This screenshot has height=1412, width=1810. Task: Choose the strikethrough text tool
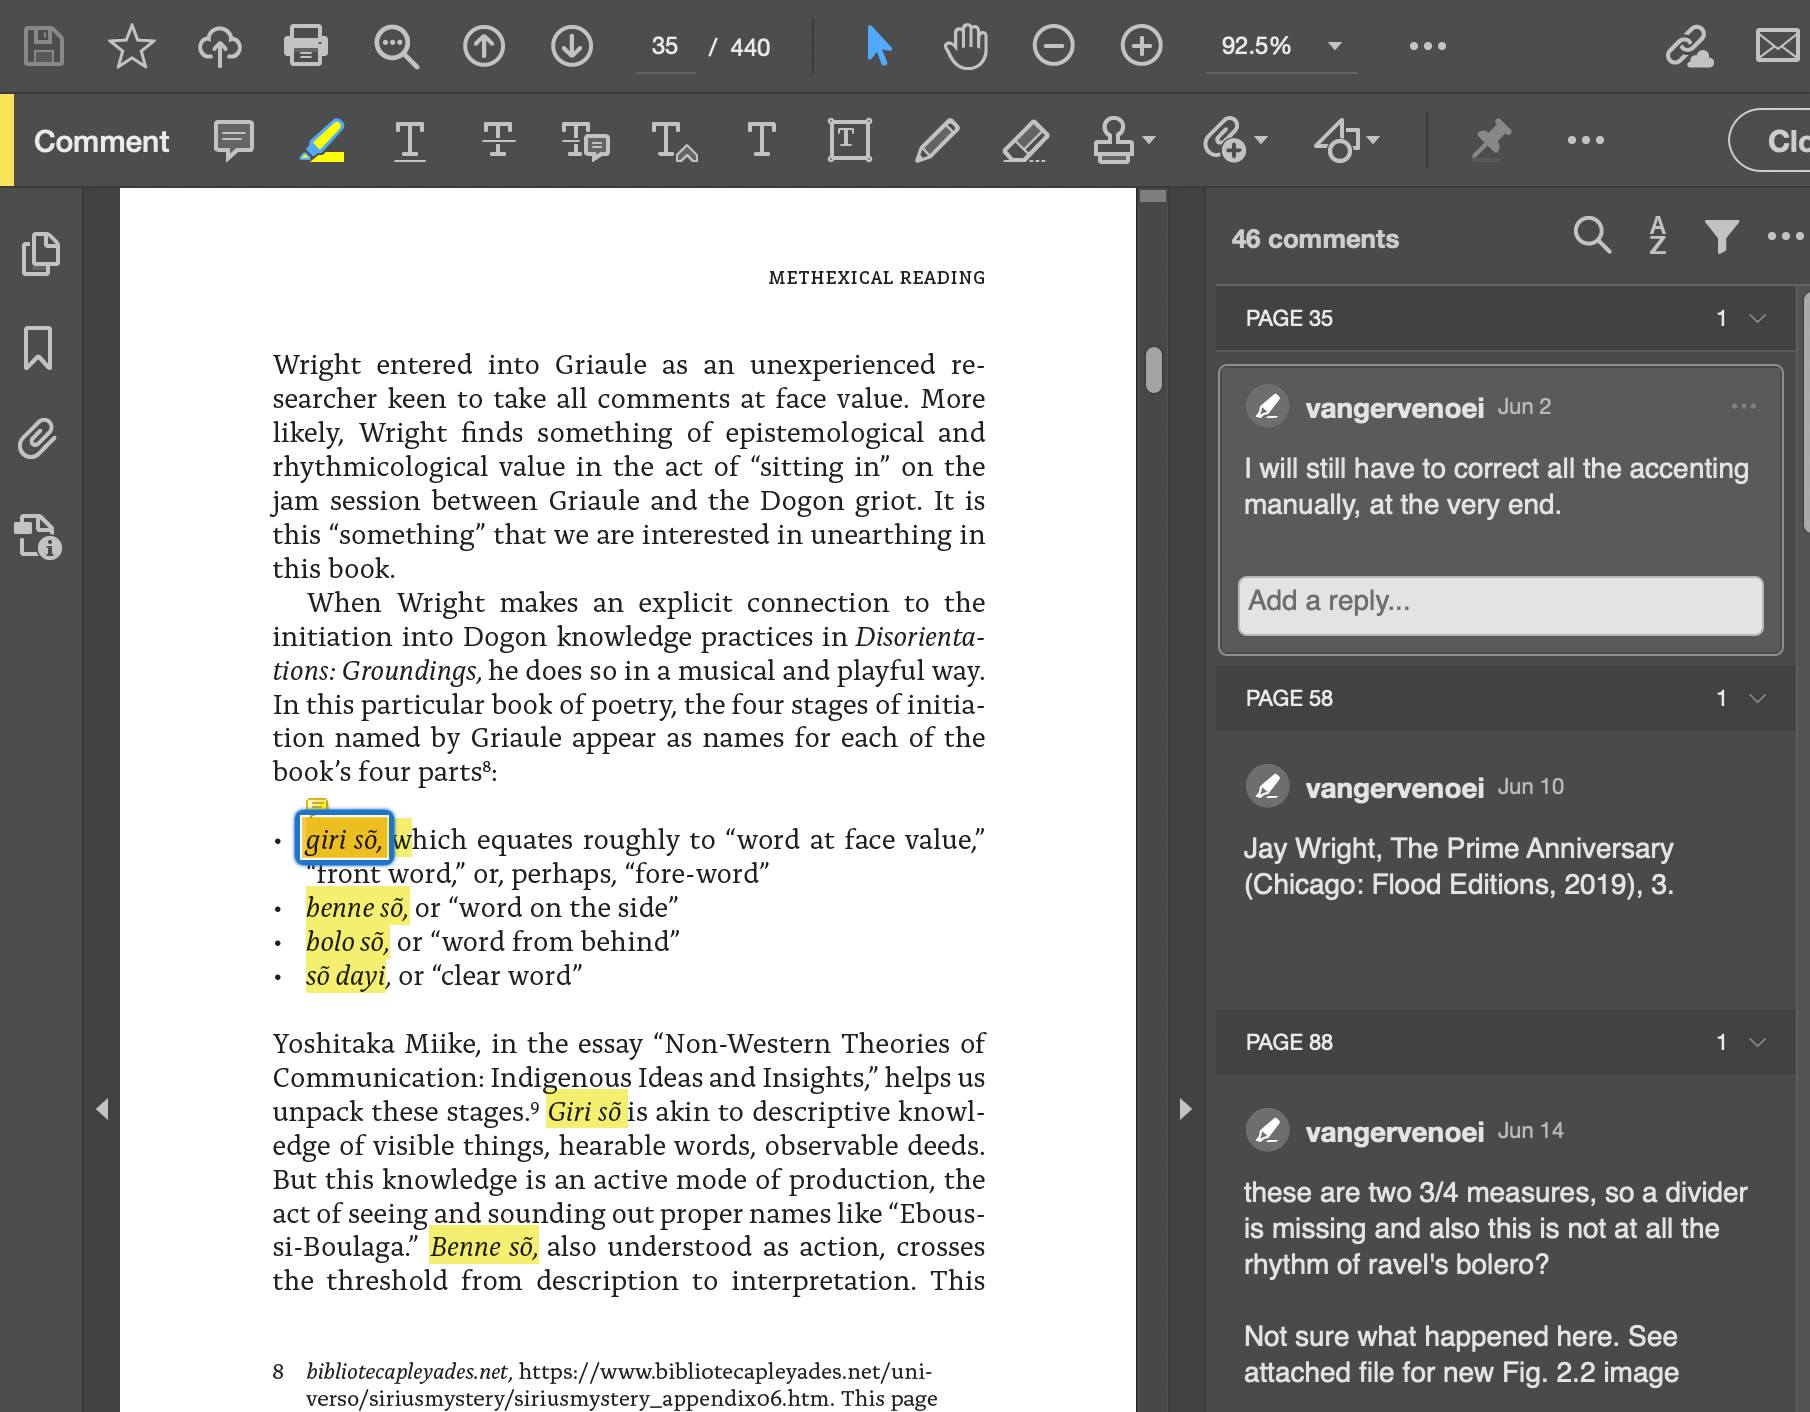(498, 141)
